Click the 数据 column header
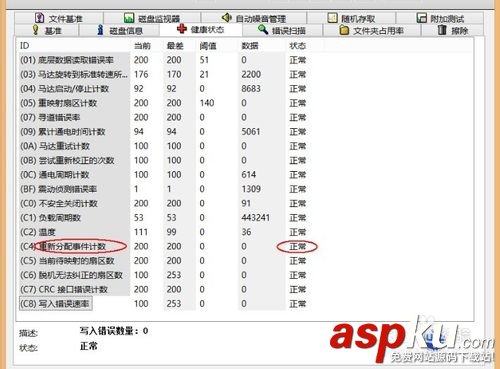 pos(250,46)
